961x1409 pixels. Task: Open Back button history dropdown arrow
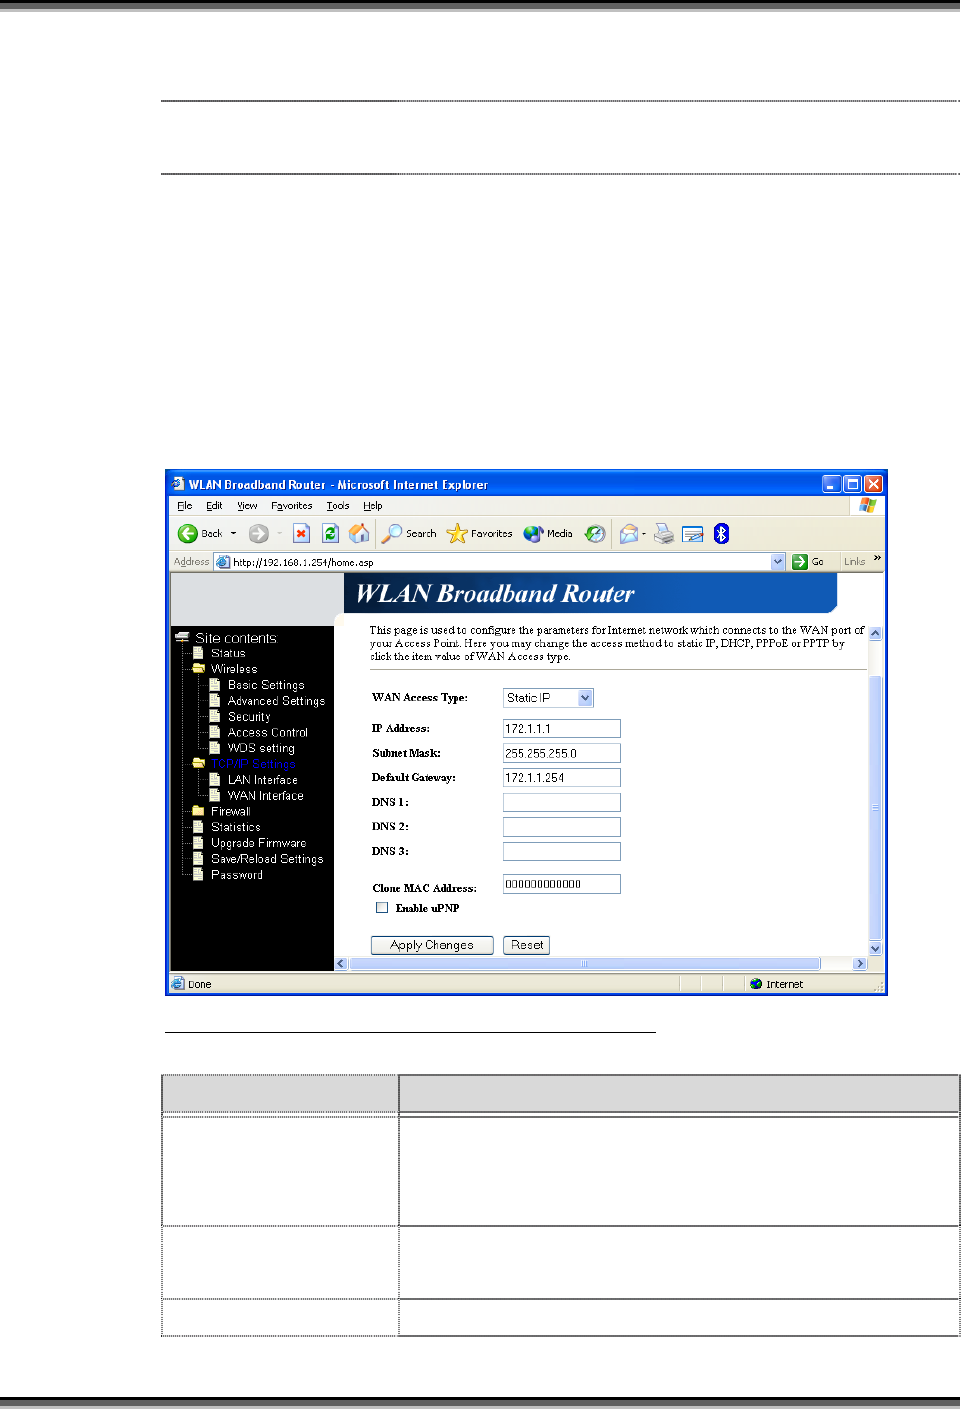tap(234, 534)
